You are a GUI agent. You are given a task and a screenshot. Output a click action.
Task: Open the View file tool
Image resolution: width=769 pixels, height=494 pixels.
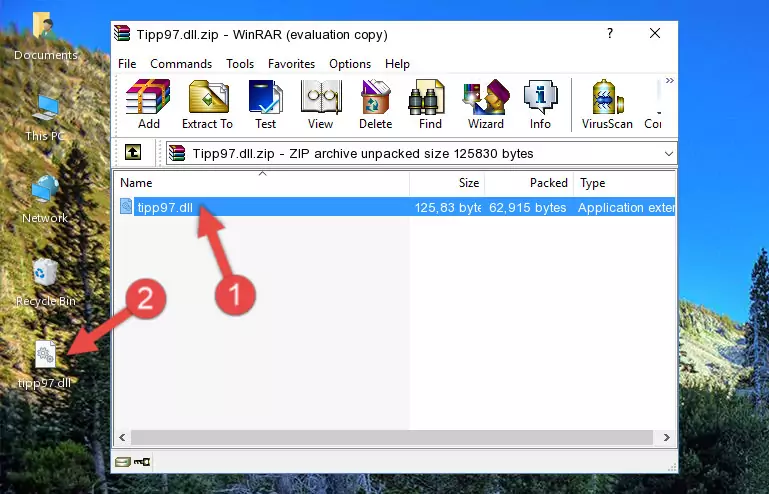(x=321, y=104)
